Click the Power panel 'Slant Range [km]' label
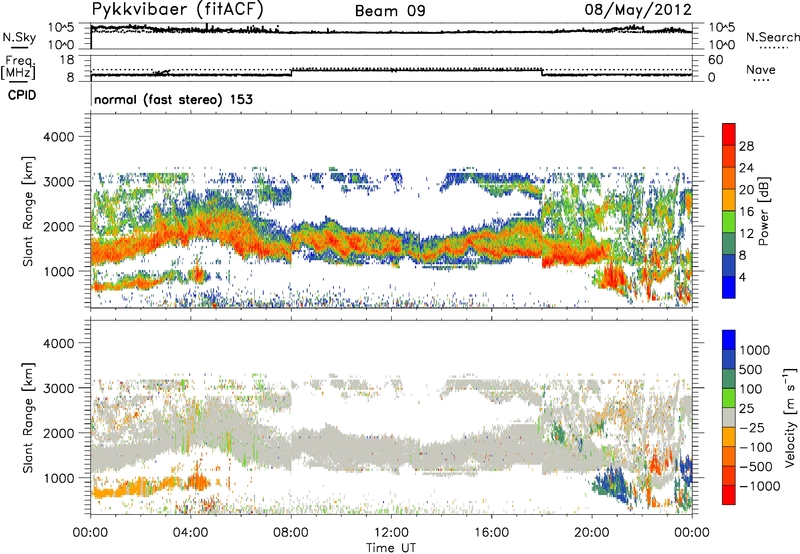This screenshot has width=800, height=554. [x=28, y=211]
